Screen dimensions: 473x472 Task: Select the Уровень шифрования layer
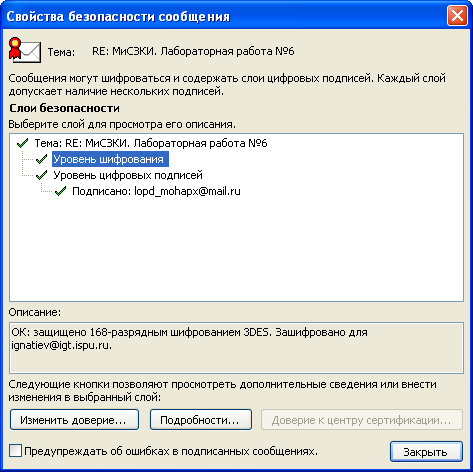coord(110,159)
